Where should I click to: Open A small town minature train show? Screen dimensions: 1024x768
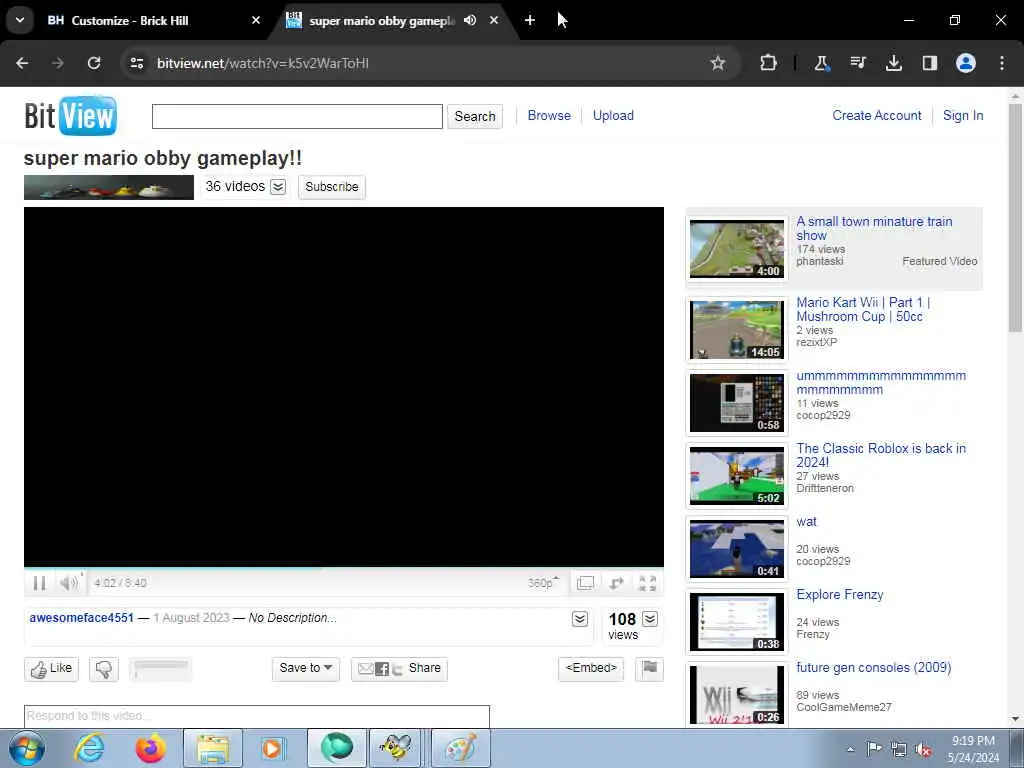click(x=874, y=228)
